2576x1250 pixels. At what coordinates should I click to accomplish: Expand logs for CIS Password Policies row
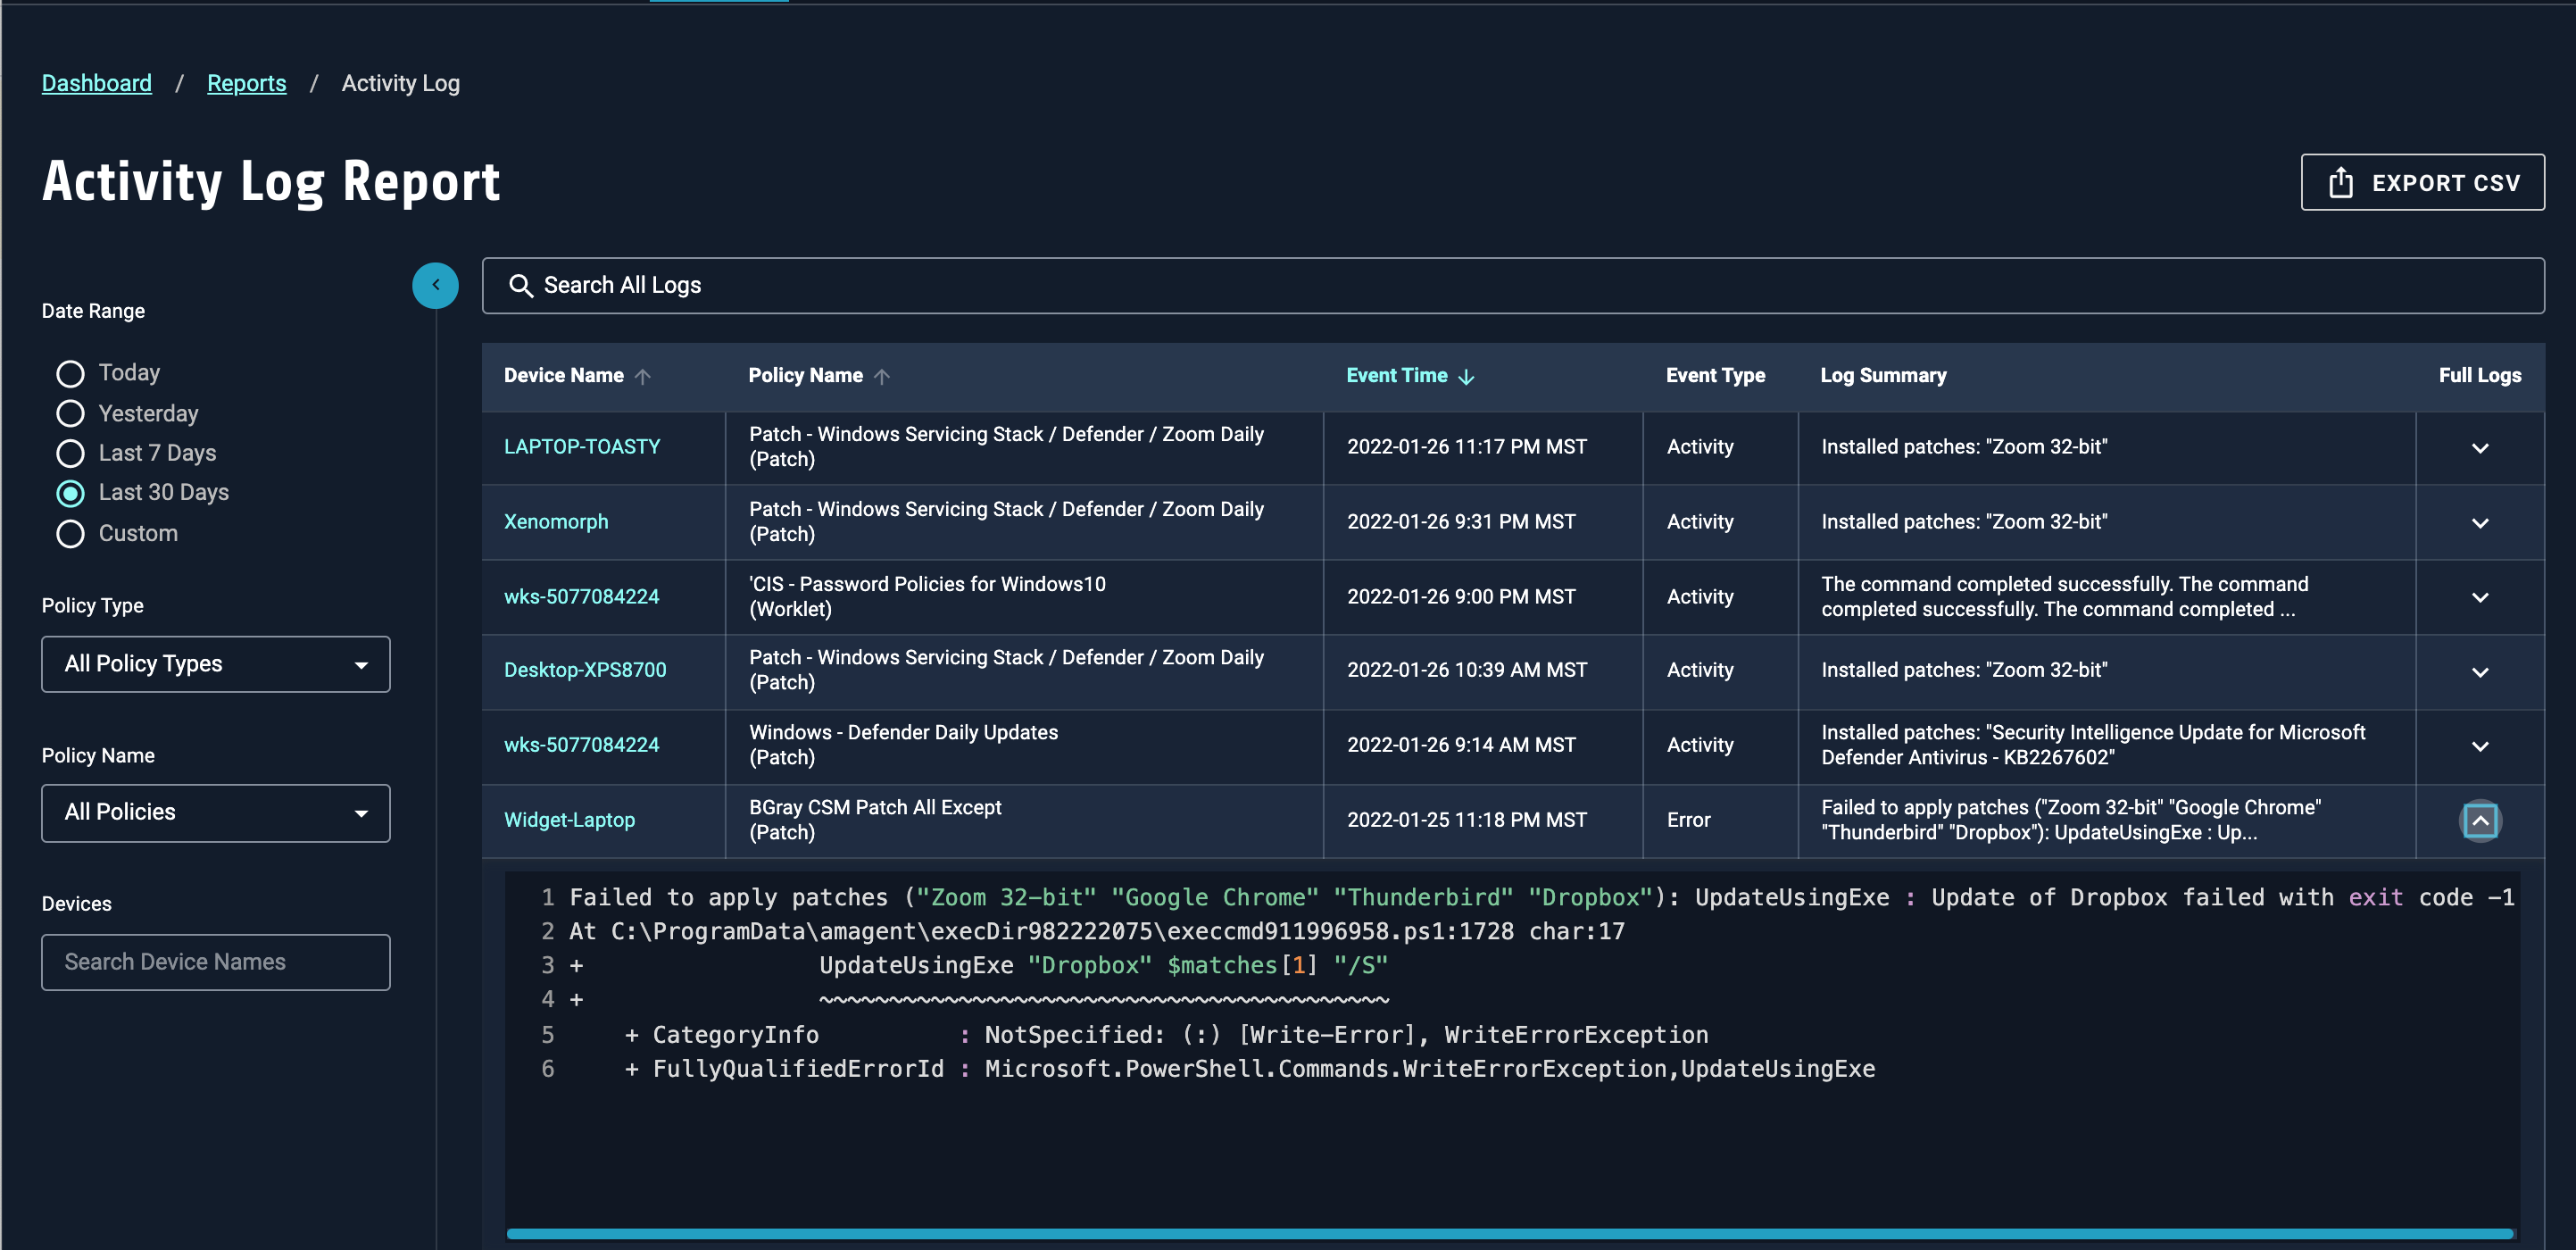click(x=2480, y=597)
